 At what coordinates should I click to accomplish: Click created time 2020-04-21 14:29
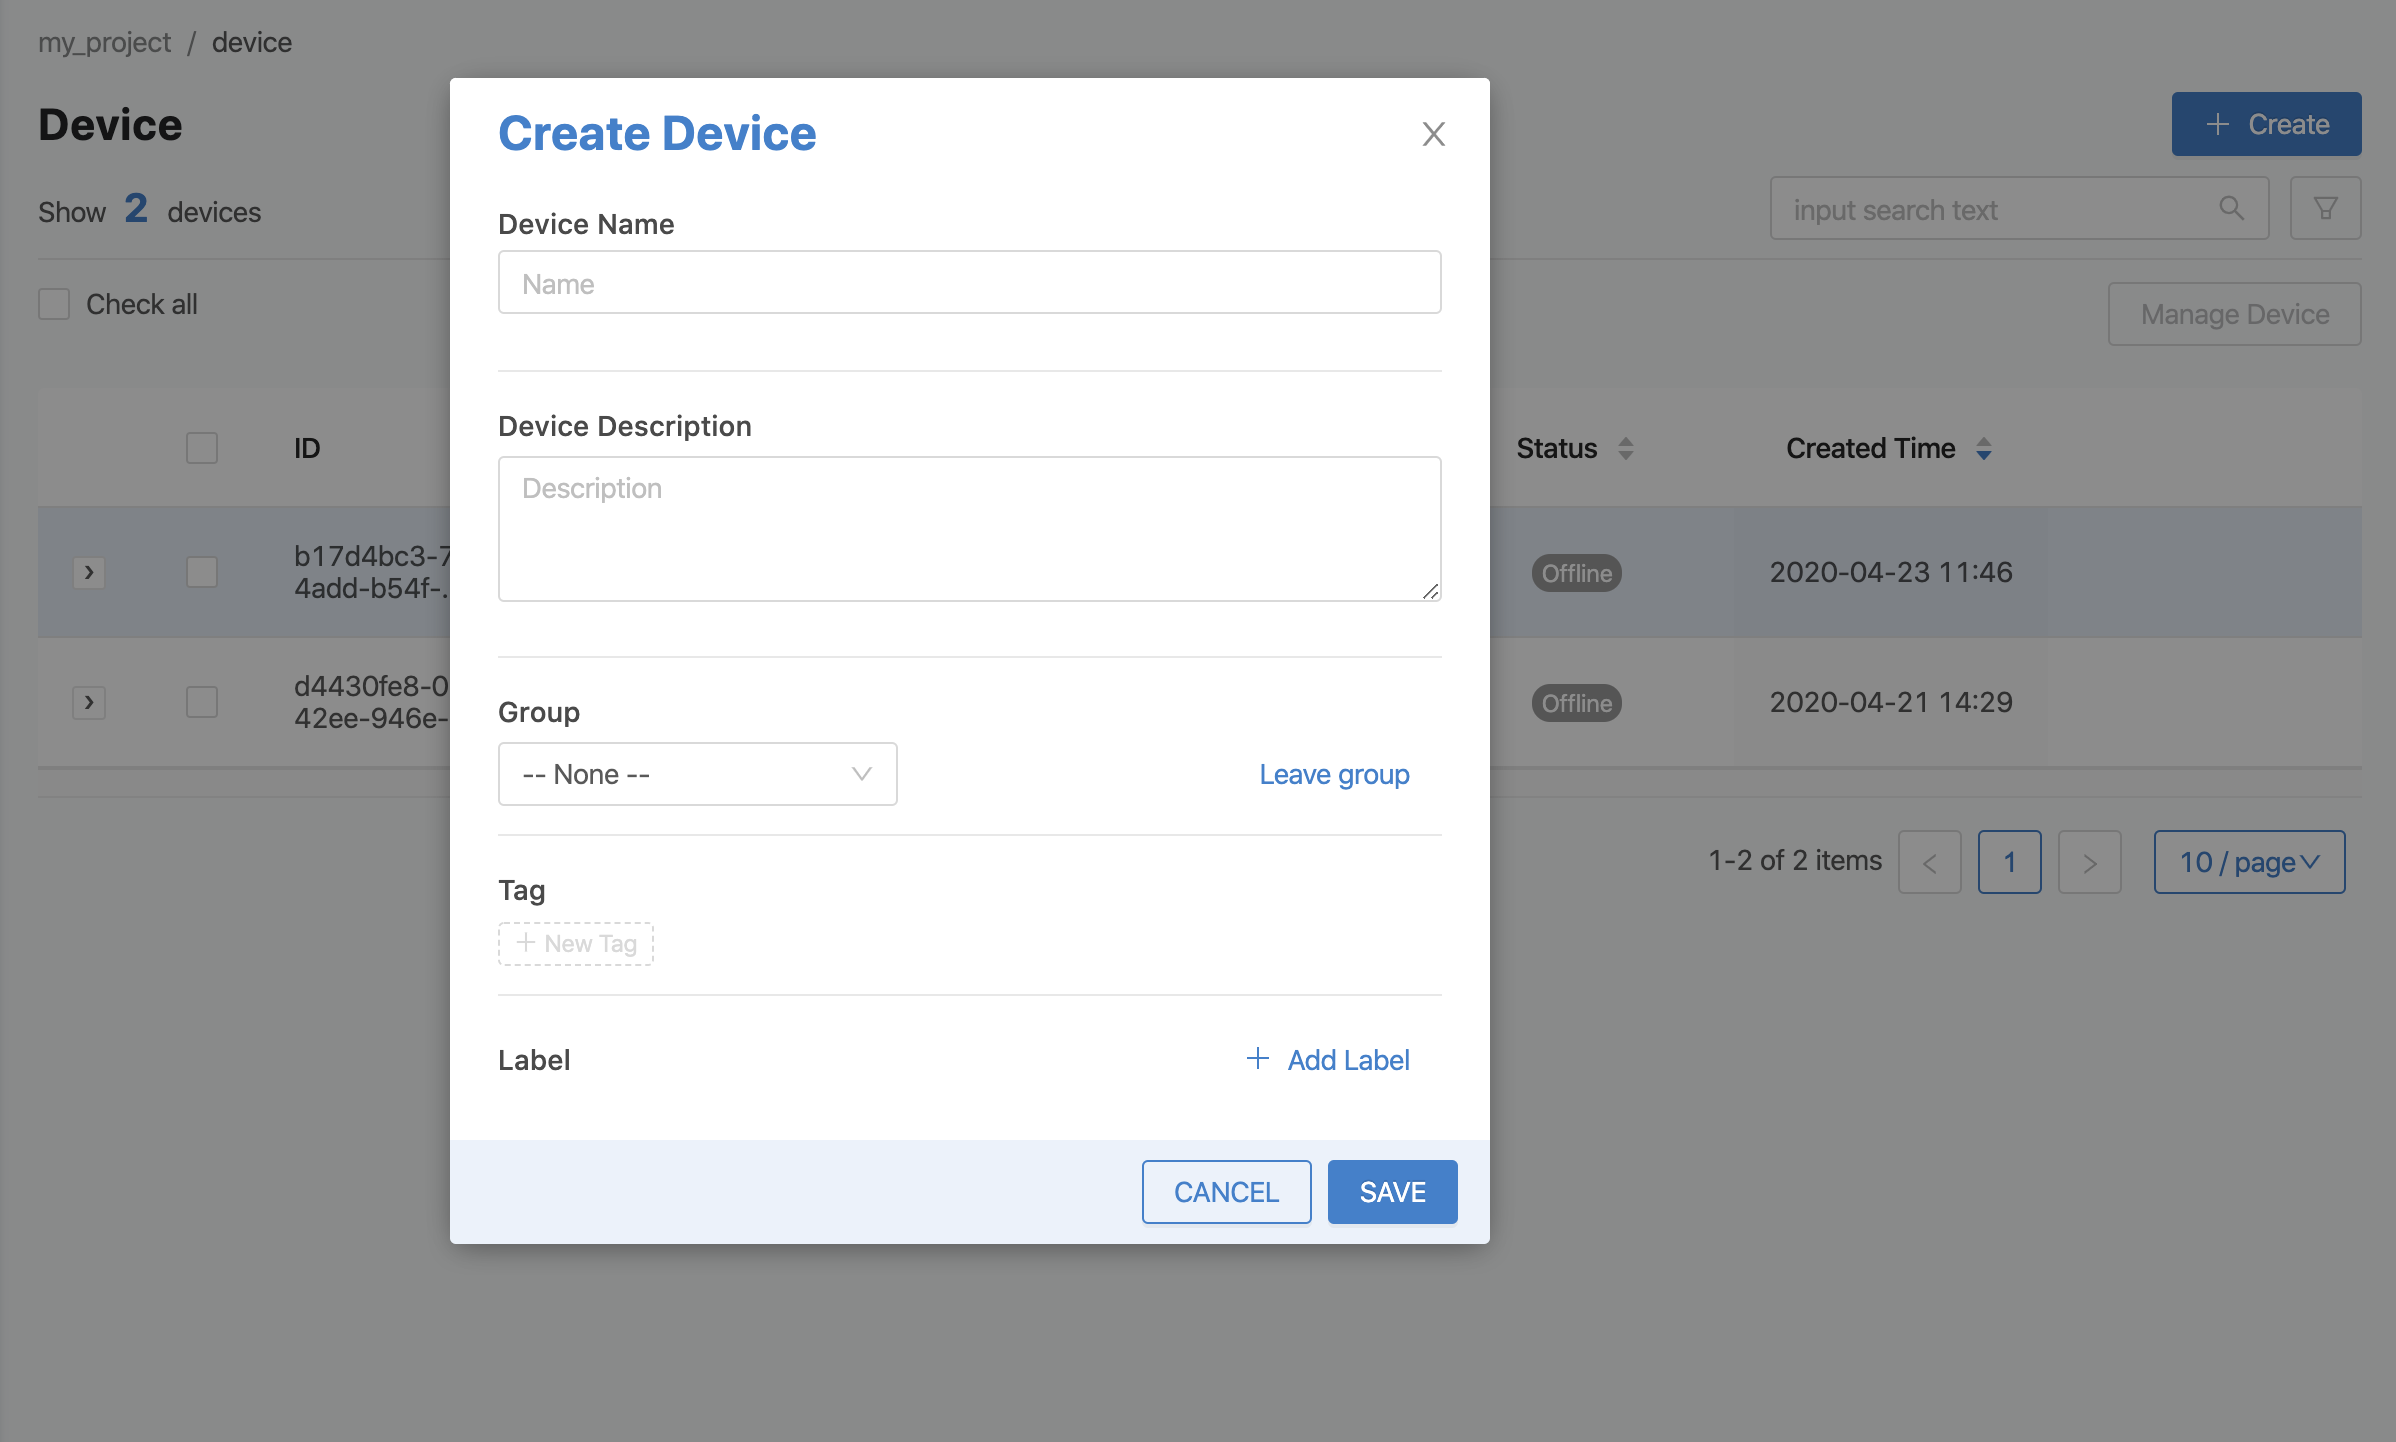click(1891, 702)
